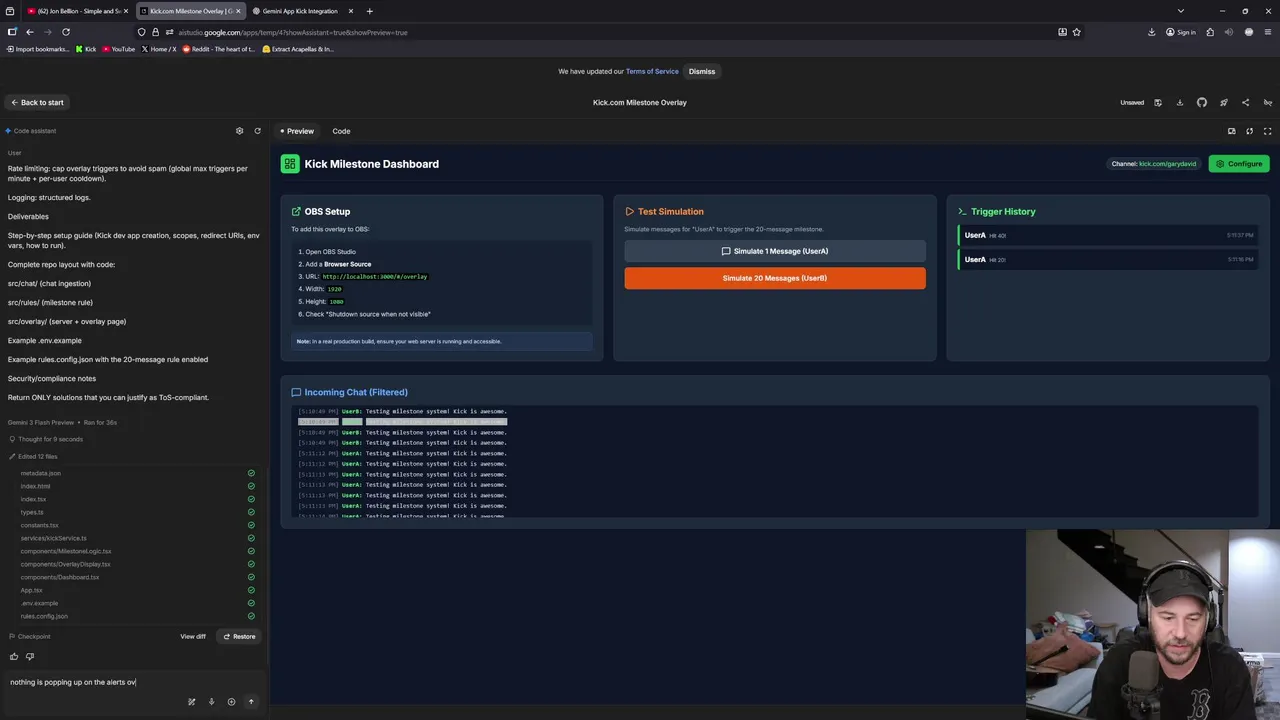
Task: Open the list all tabs dropdown arrow
Action: click(x=1180, y=11)
